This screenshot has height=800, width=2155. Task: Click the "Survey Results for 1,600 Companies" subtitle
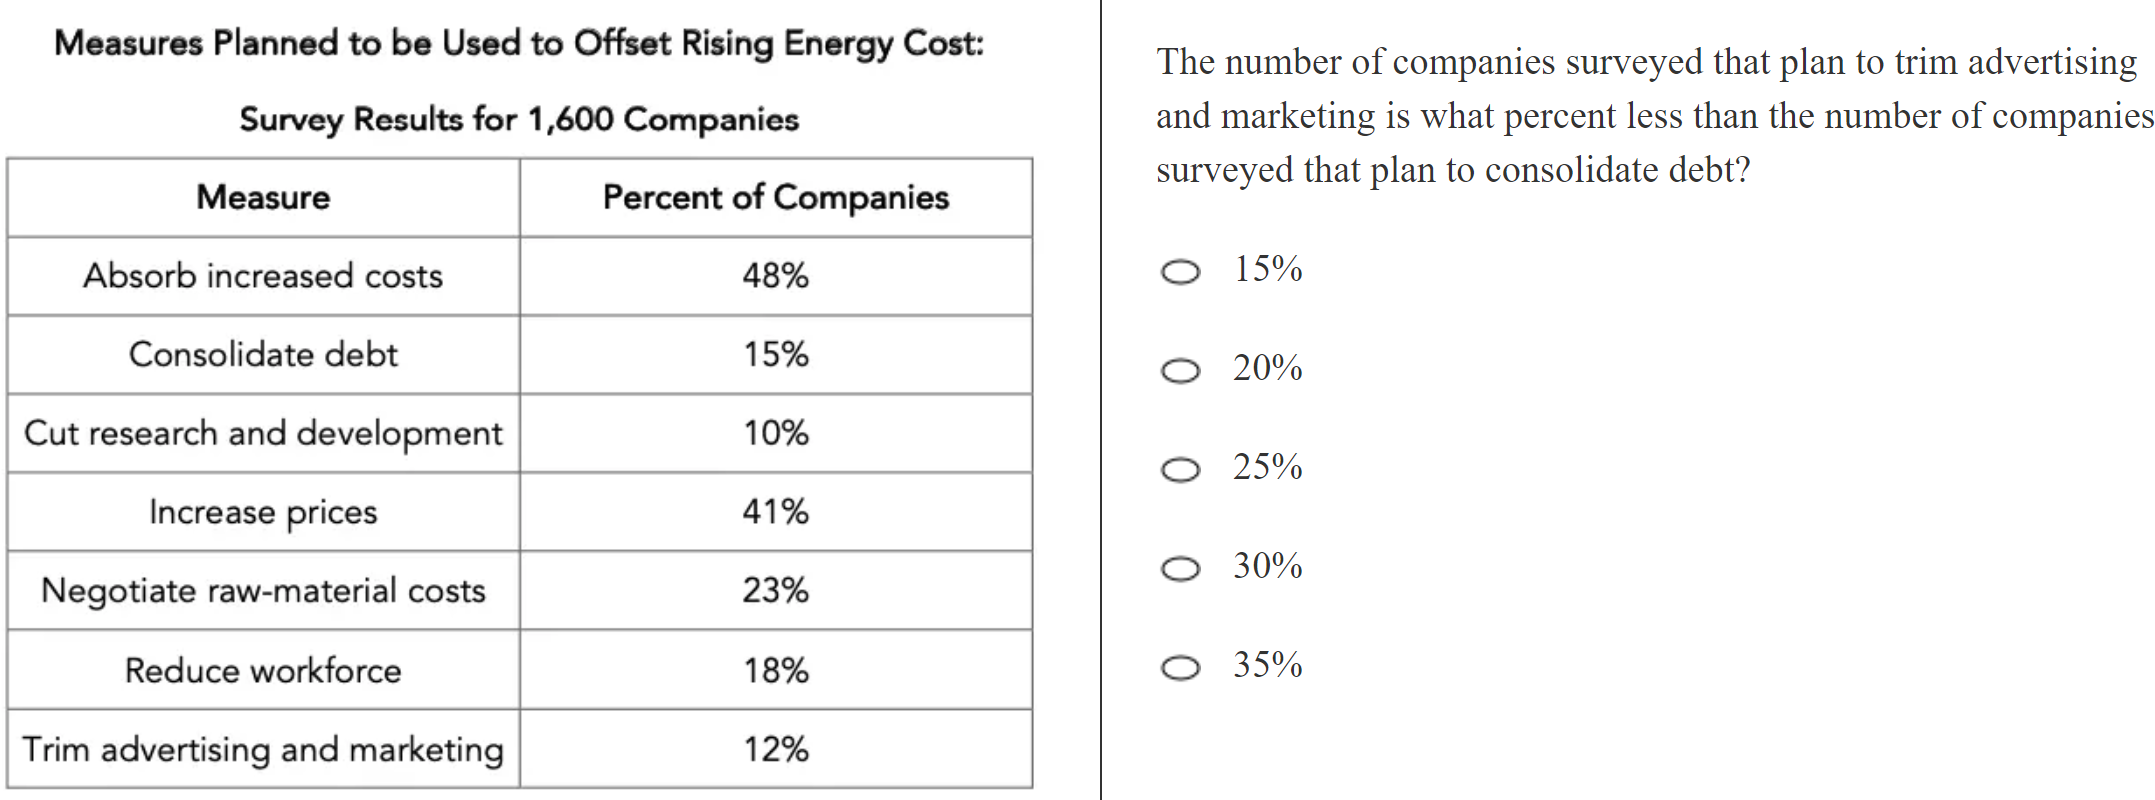coord(519,120)
